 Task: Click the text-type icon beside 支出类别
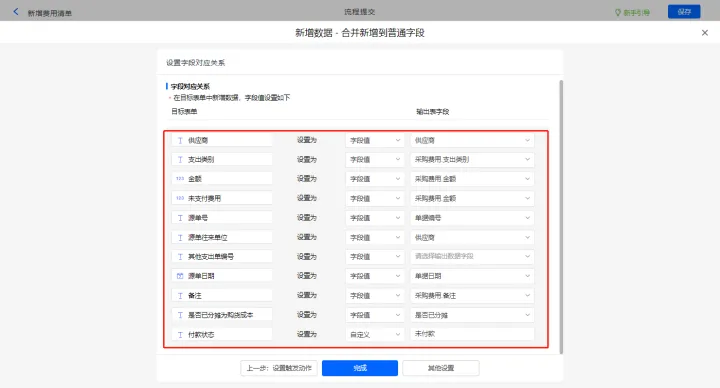tap(180, 160)
